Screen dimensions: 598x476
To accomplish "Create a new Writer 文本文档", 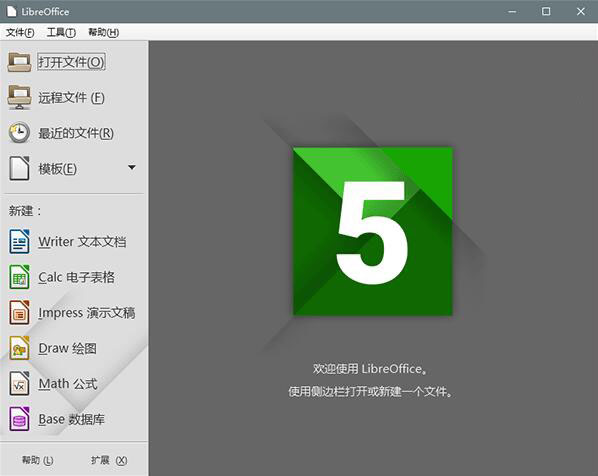I will tap(82, 242).
